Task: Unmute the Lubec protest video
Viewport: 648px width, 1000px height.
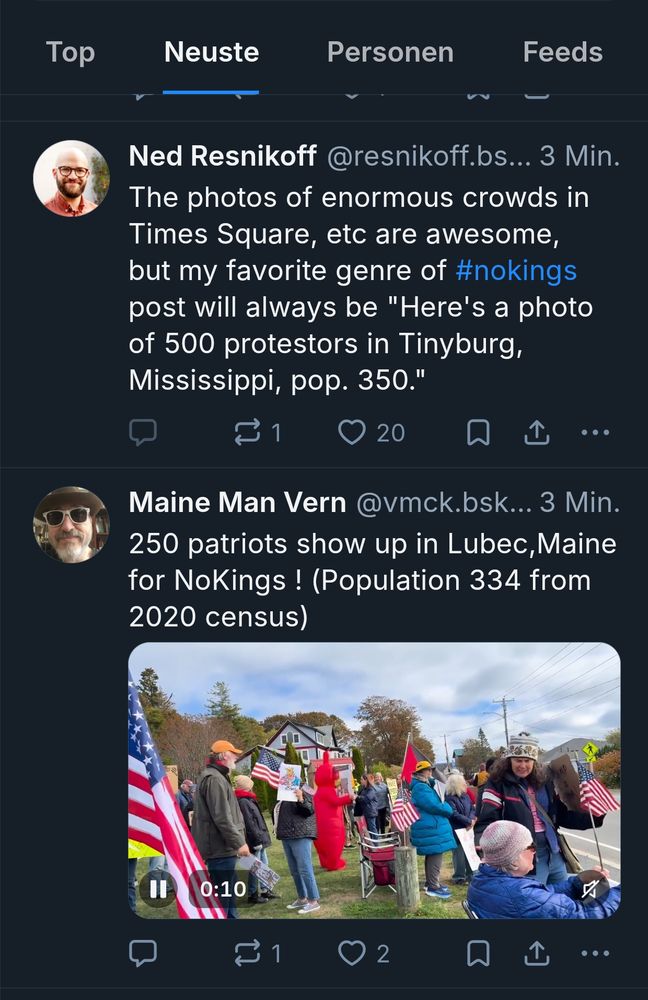Action: click(x=591, y=888)
